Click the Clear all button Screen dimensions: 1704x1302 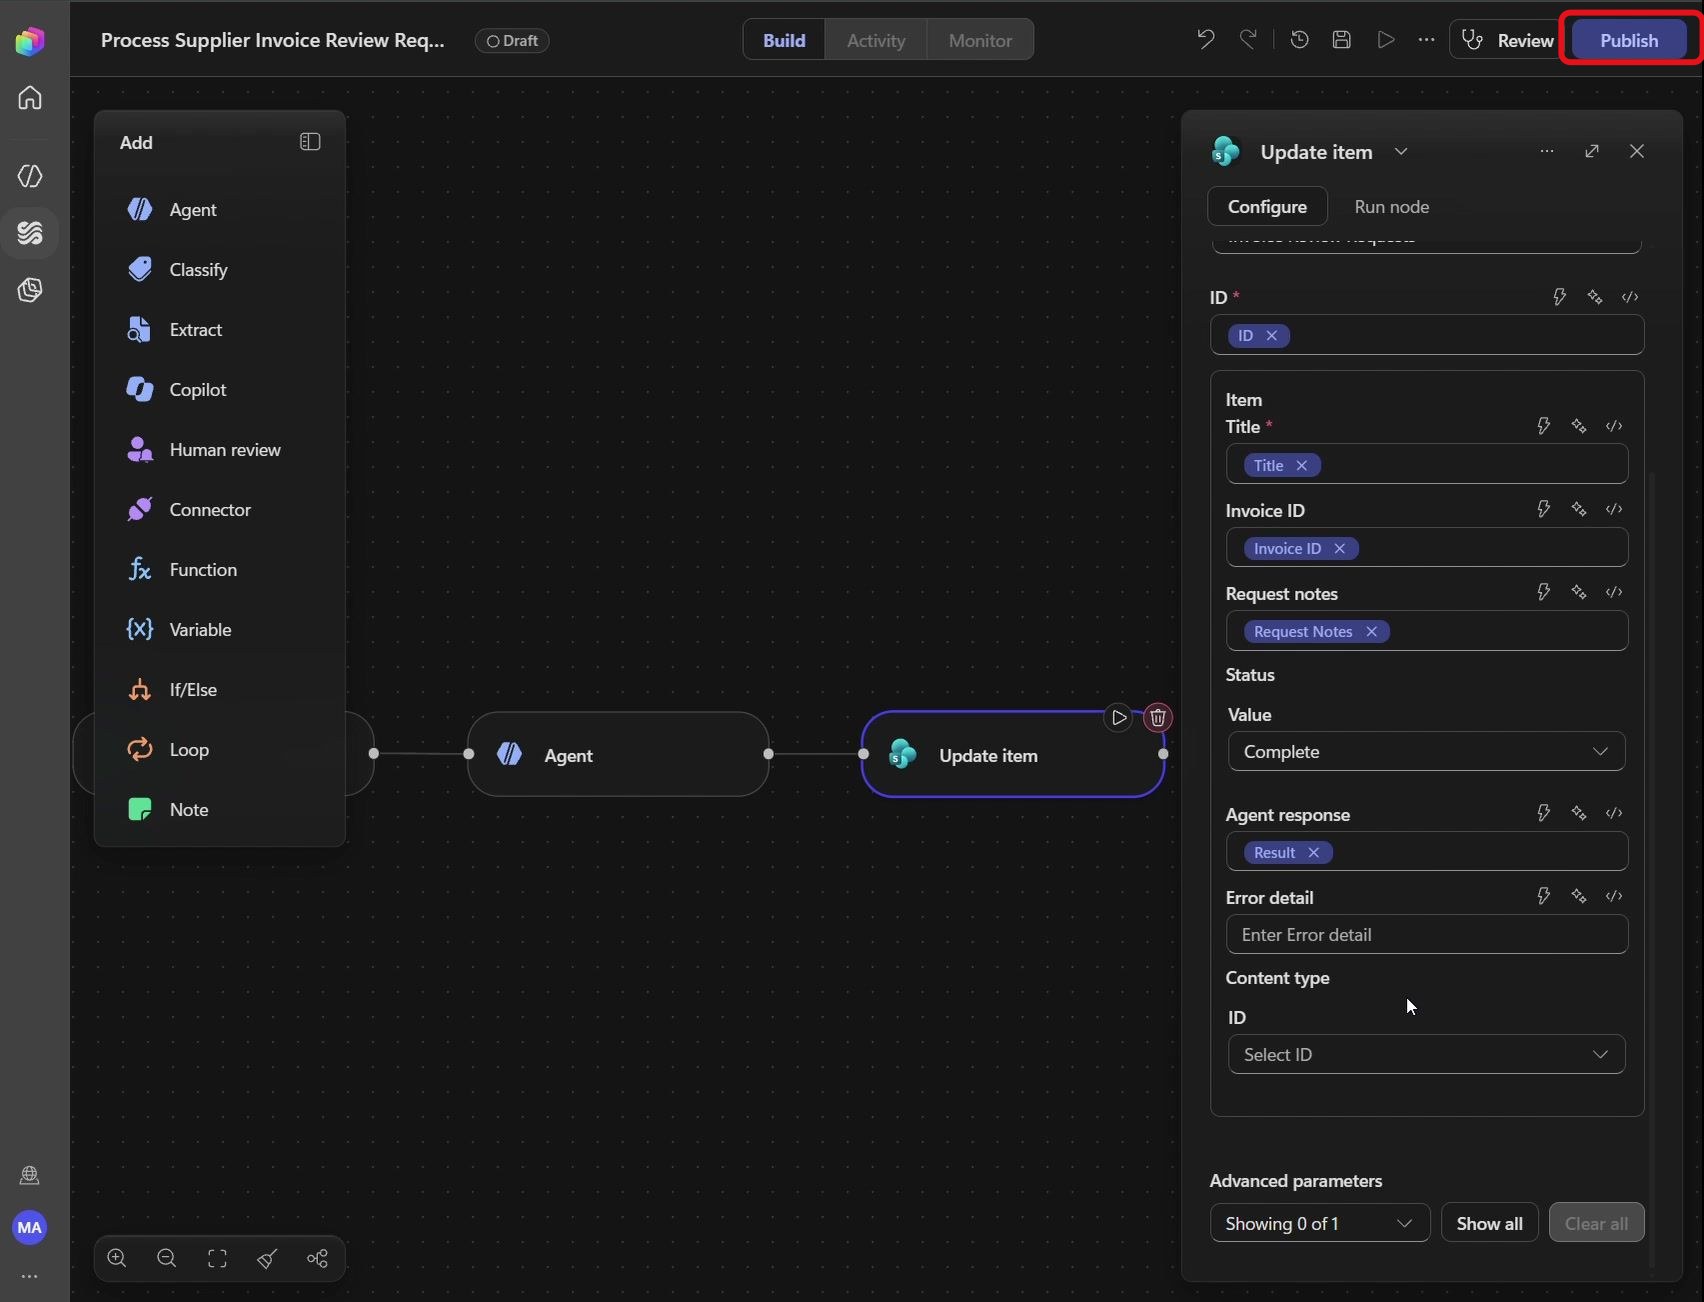[1596, 1223]
